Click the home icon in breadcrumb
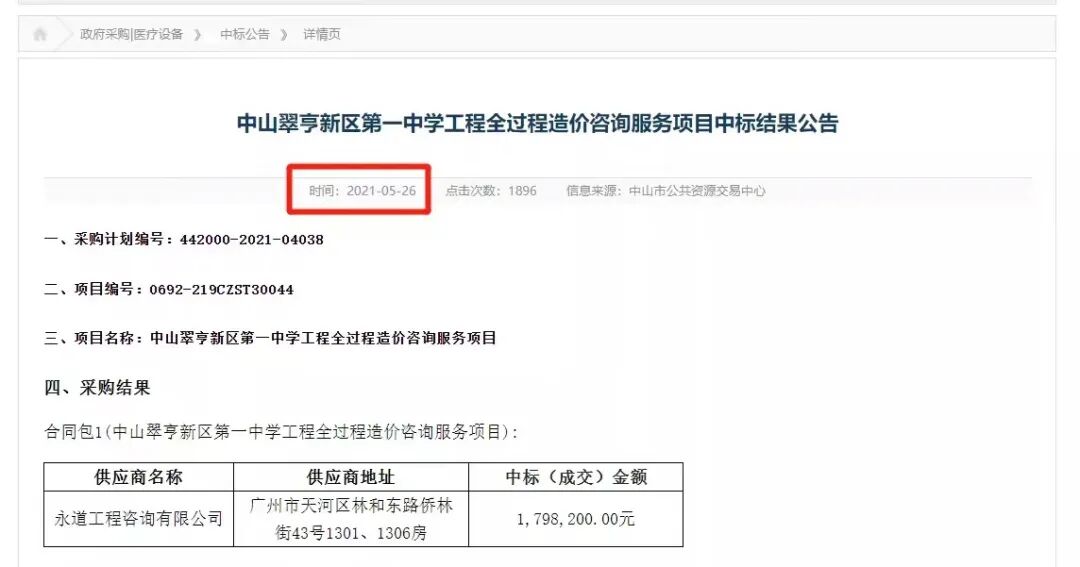The height and width of the screenshot is (567, 1080). click(x=40, y=34)
